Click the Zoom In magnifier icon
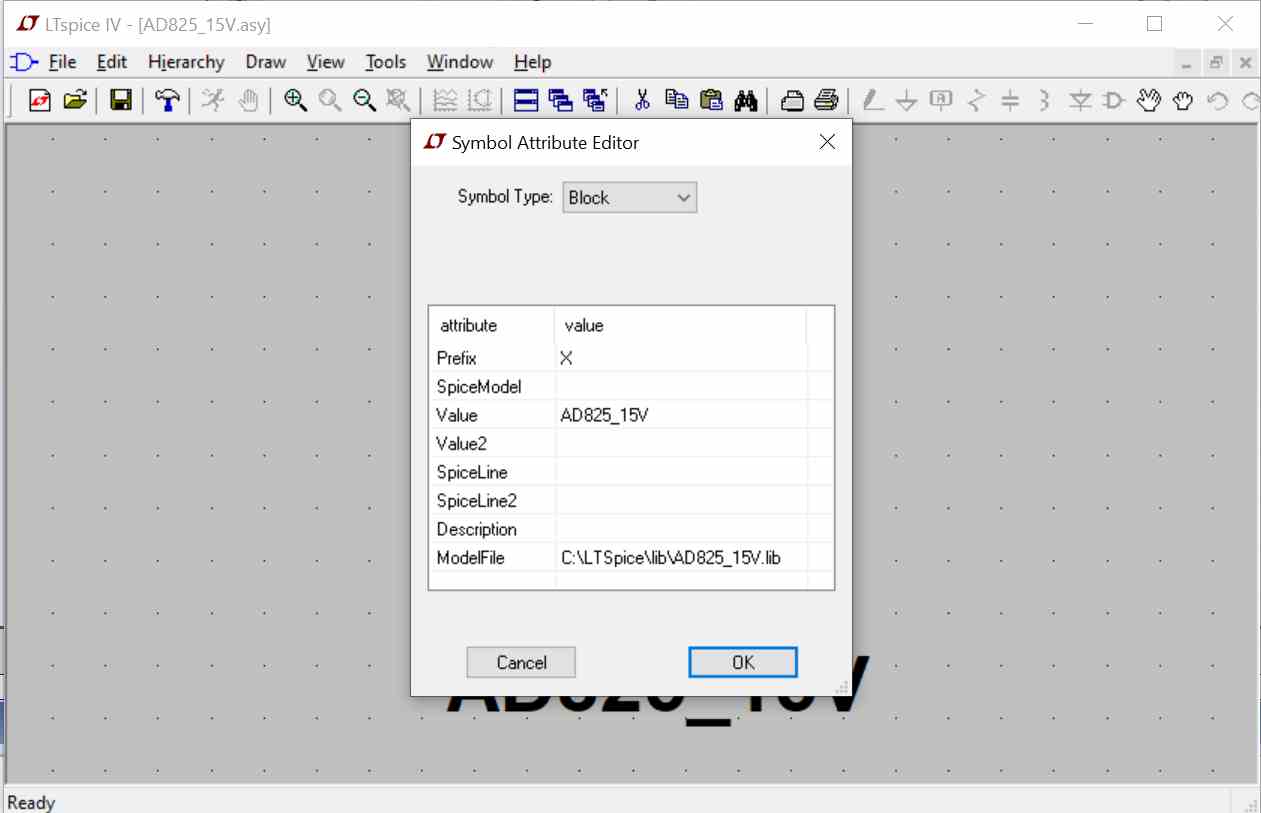The image size is (1261, 813). [295, 100]
